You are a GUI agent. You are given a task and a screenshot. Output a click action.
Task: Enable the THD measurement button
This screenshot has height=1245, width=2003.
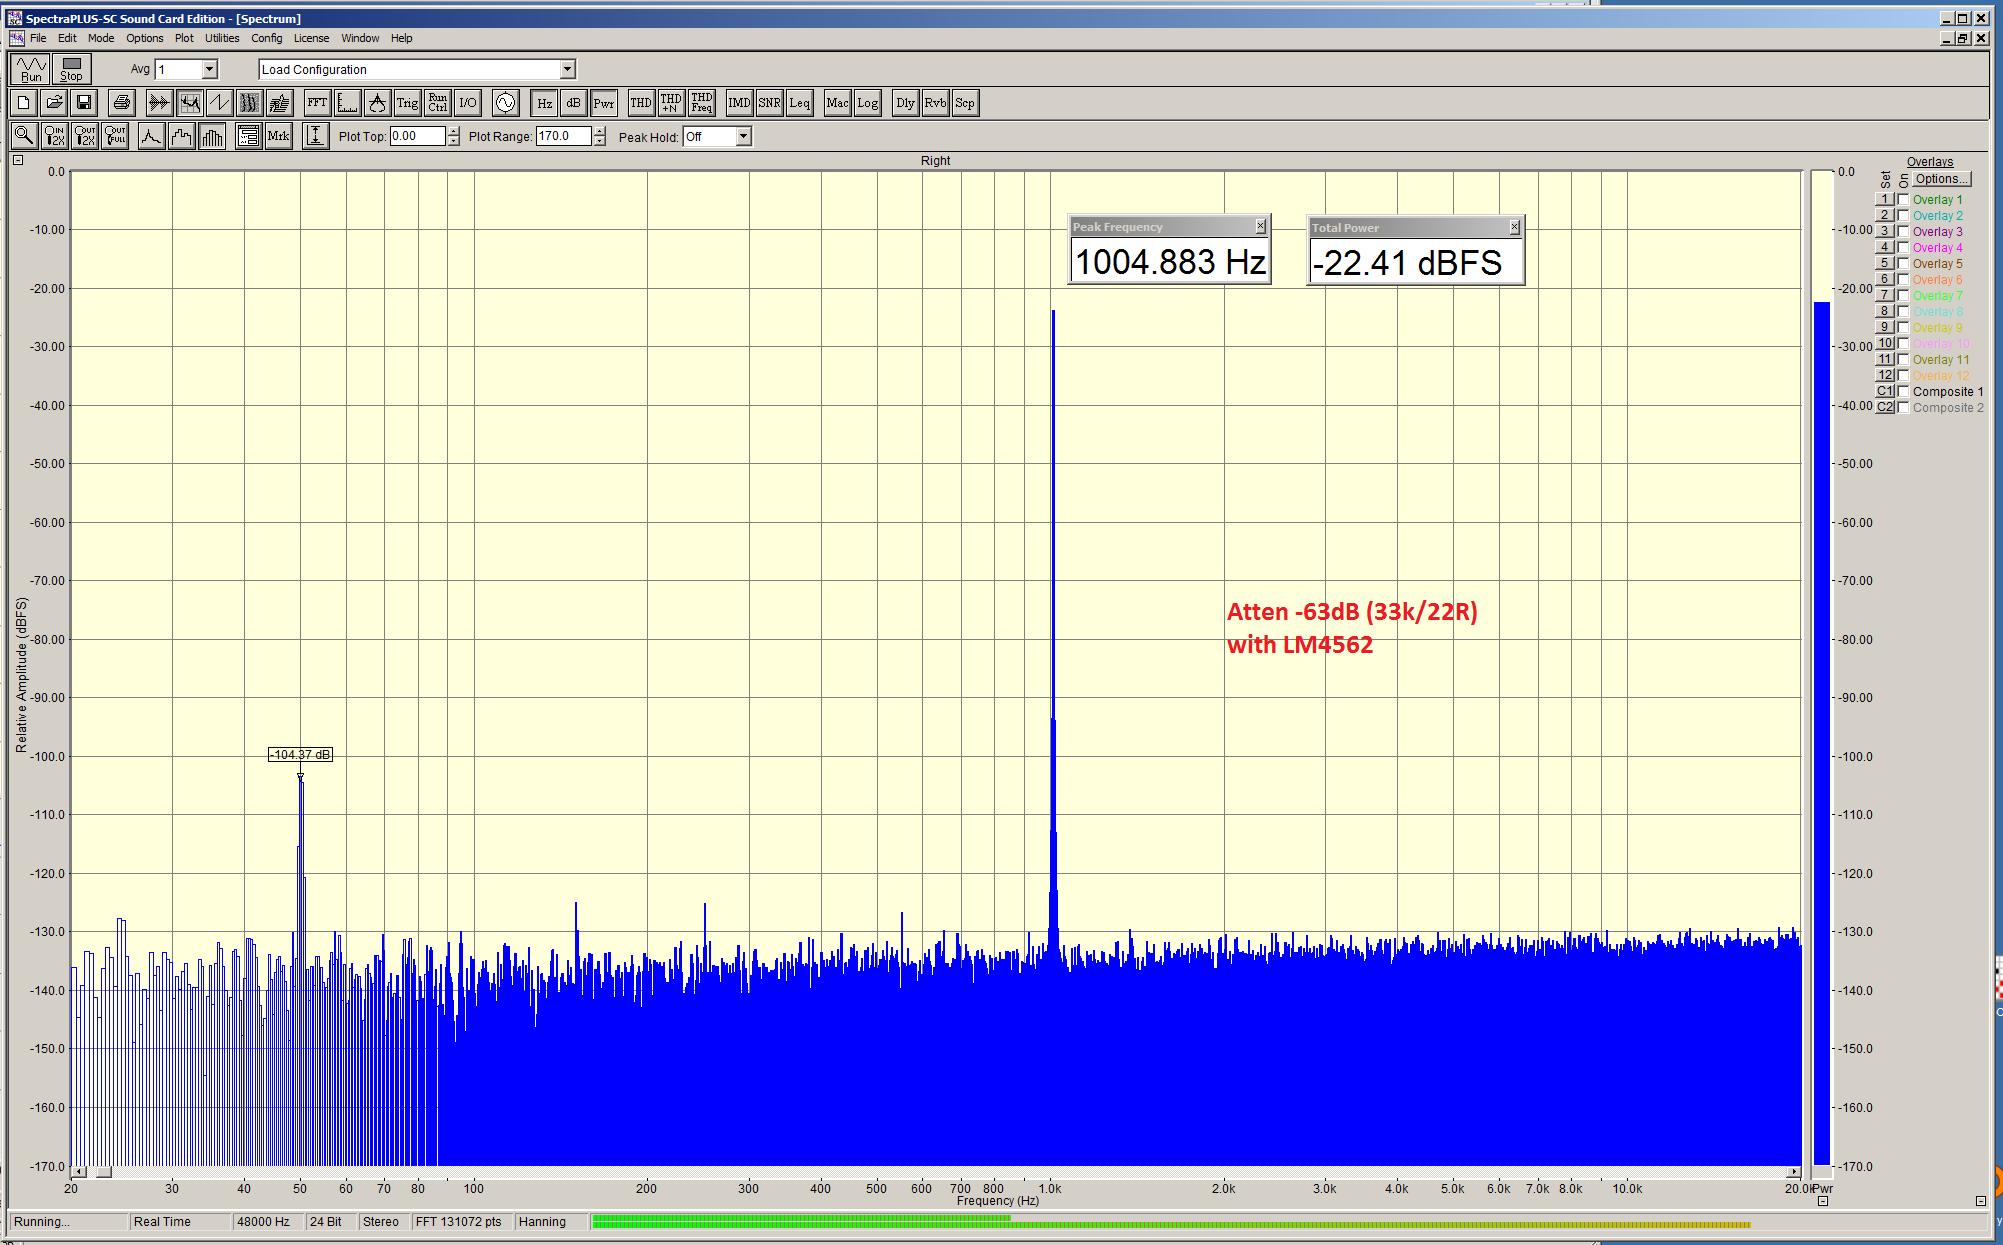pos(641,103)
